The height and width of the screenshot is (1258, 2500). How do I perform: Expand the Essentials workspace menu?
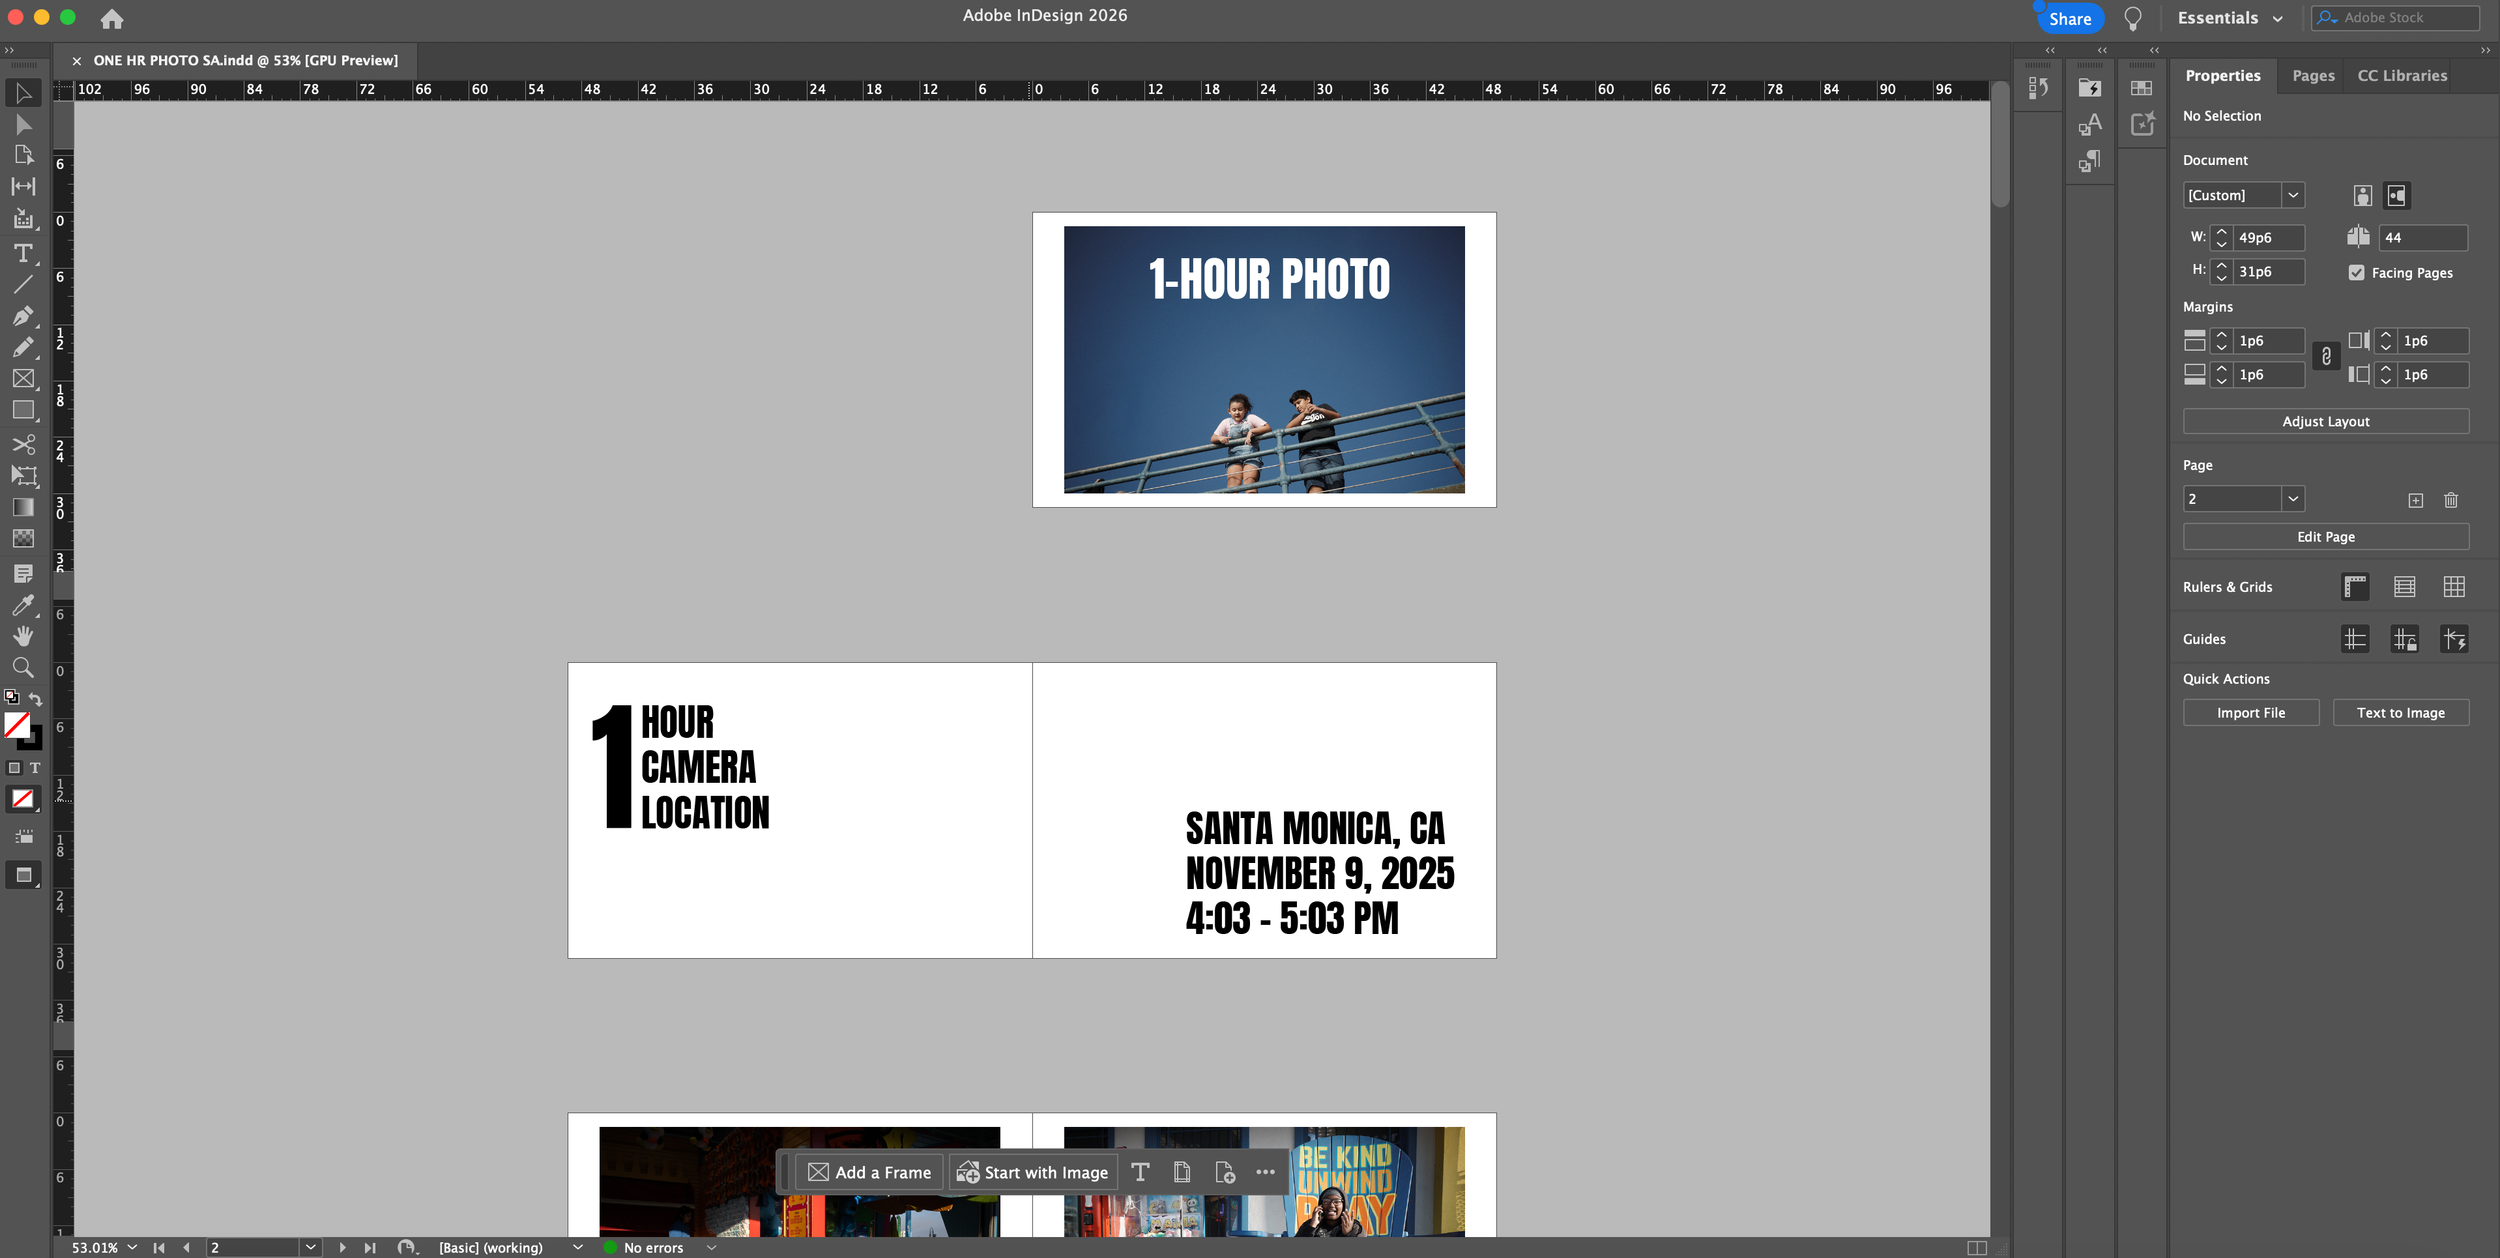coord(2229,18)
